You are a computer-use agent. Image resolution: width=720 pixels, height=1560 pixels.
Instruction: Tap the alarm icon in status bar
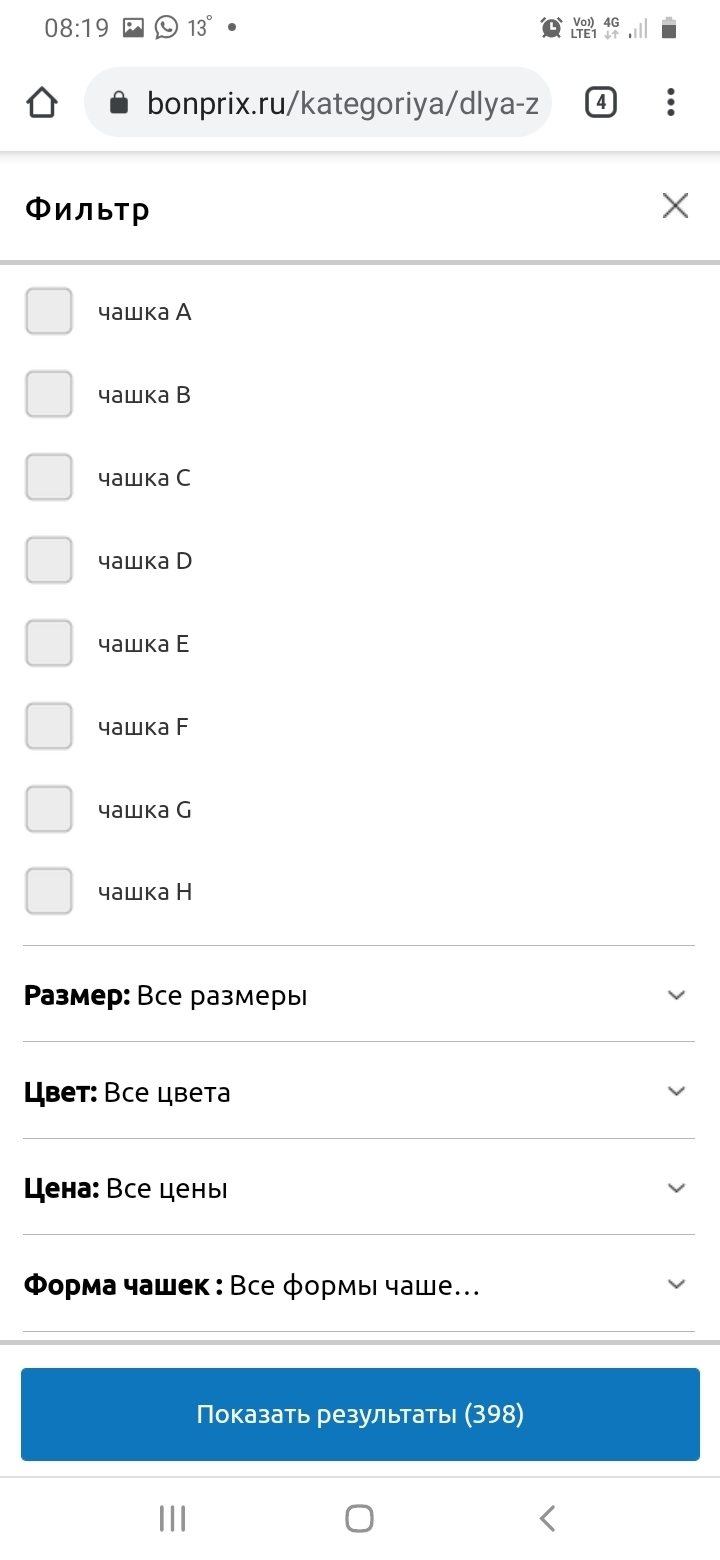[x=551, y=28]
